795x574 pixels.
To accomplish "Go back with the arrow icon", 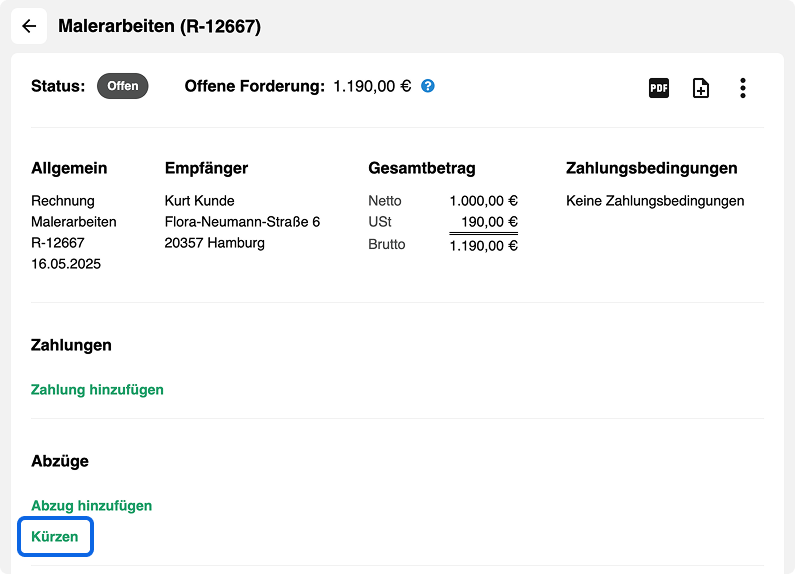I will click(x=29, y=26).
